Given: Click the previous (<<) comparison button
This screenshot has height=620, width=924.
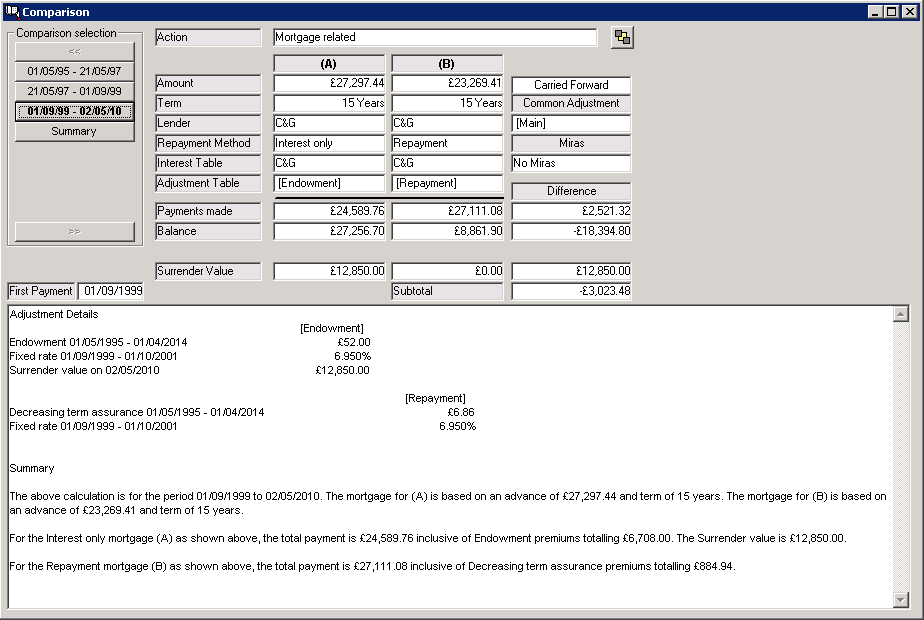Looking at the screenshot, I should tap(74, 51).
